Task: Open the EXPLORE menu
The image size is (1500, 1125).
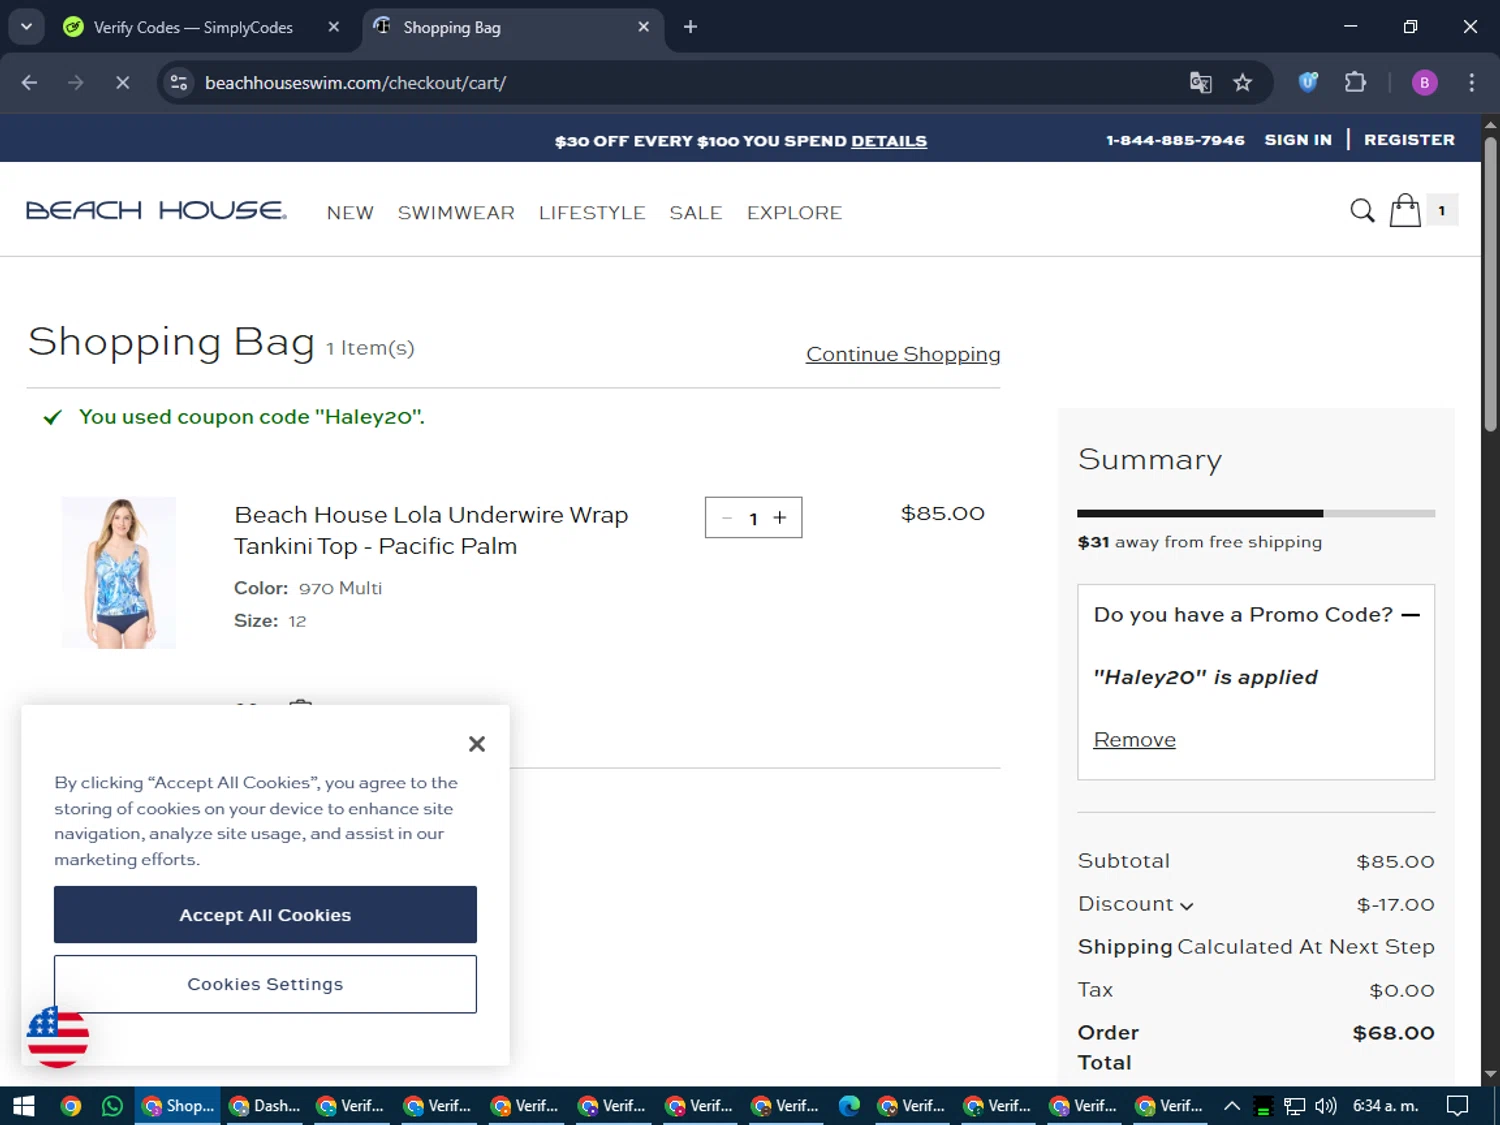Action: pyautogui.click(x=794, y=213)
